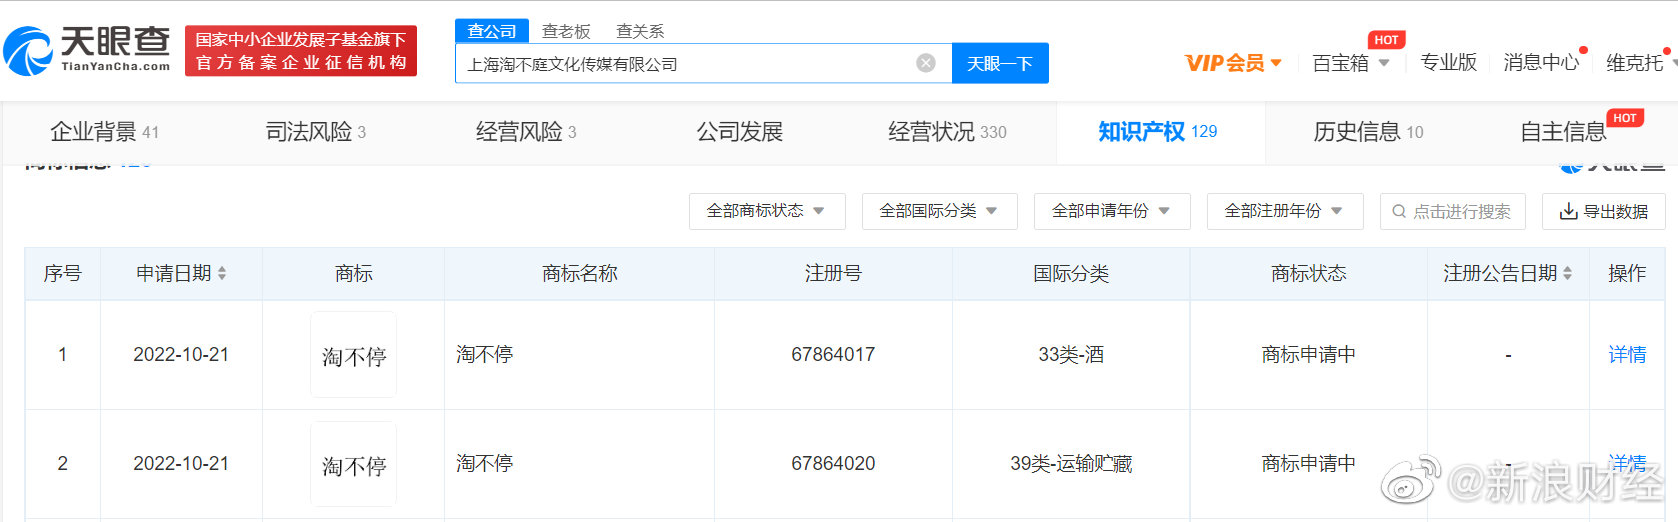Image resolution: width=1678 pixels, height=522 pixels.
Task: Expand the 全部国际分类 filter
Action: tap(939, 211)
